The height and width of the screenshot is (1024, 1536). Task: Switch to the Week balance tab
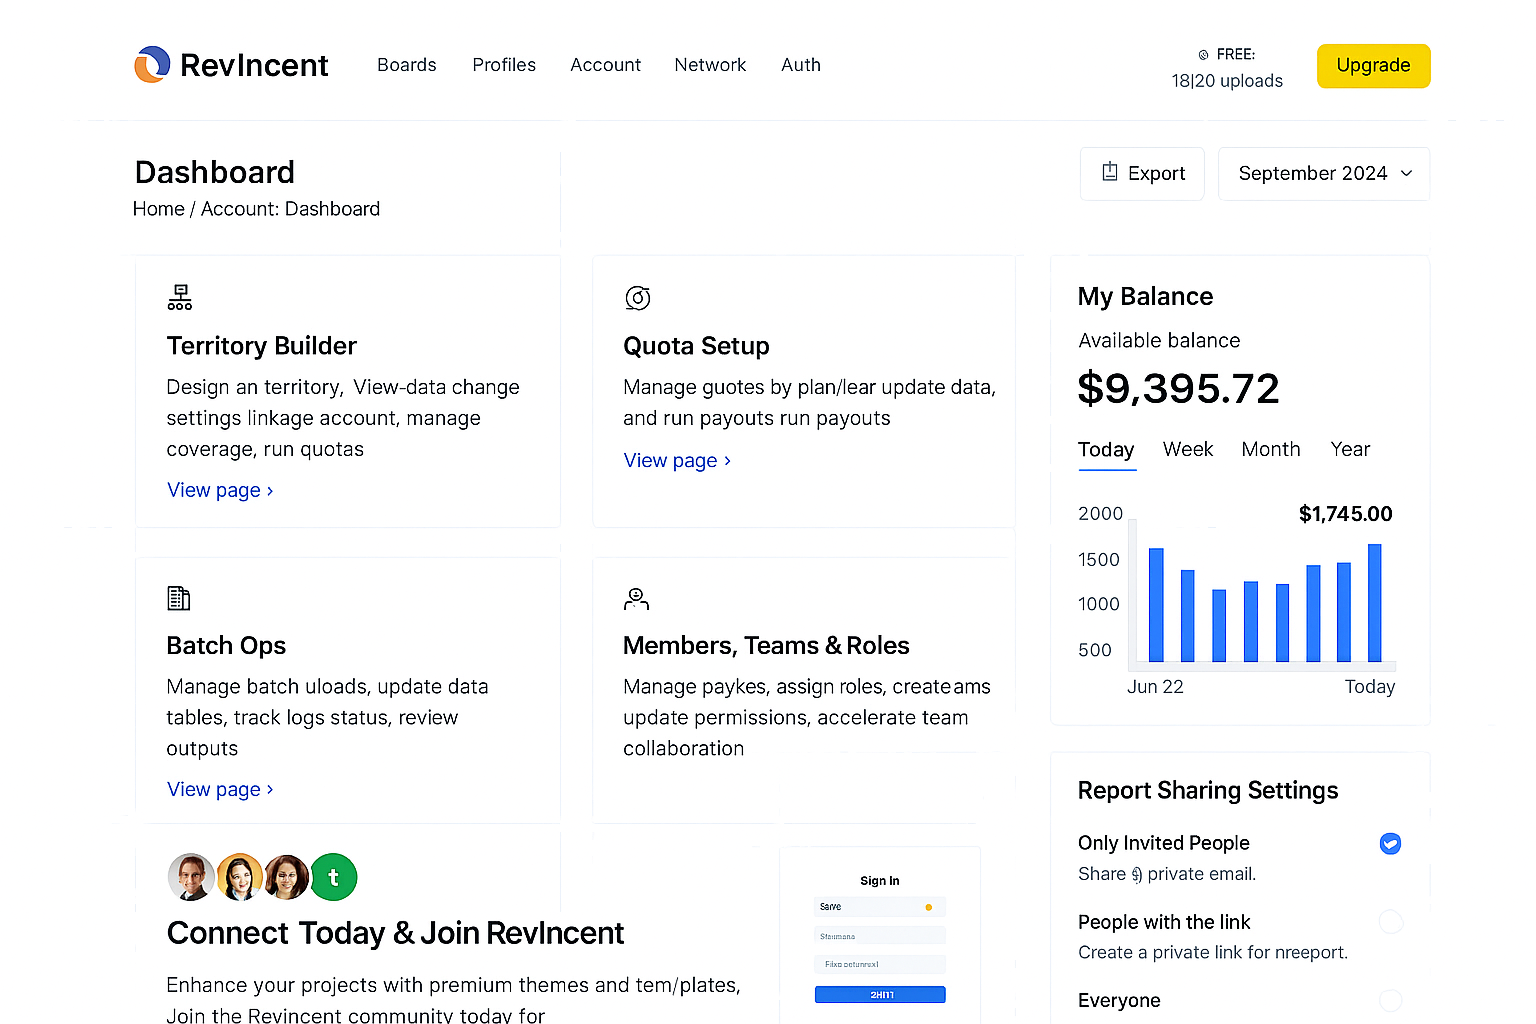click(x=1187, y=450)
